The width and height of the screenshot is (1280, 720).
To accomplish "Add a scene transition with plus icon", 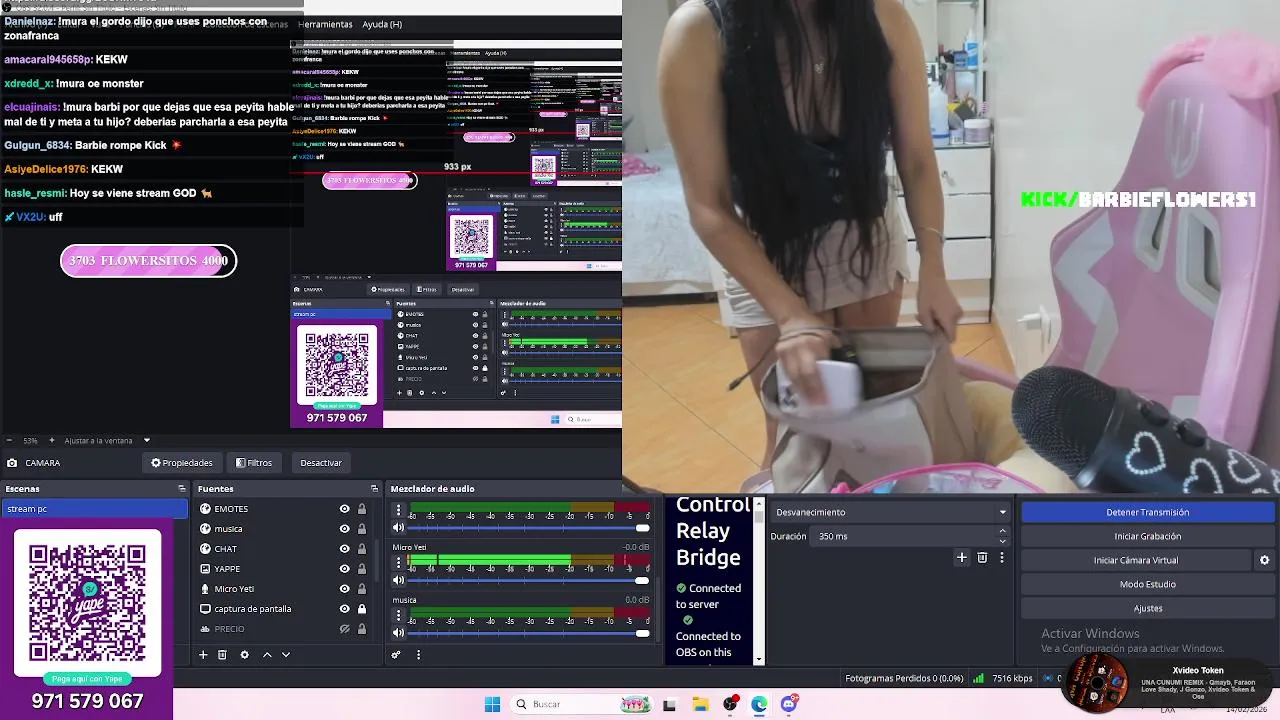I will 962,558.
